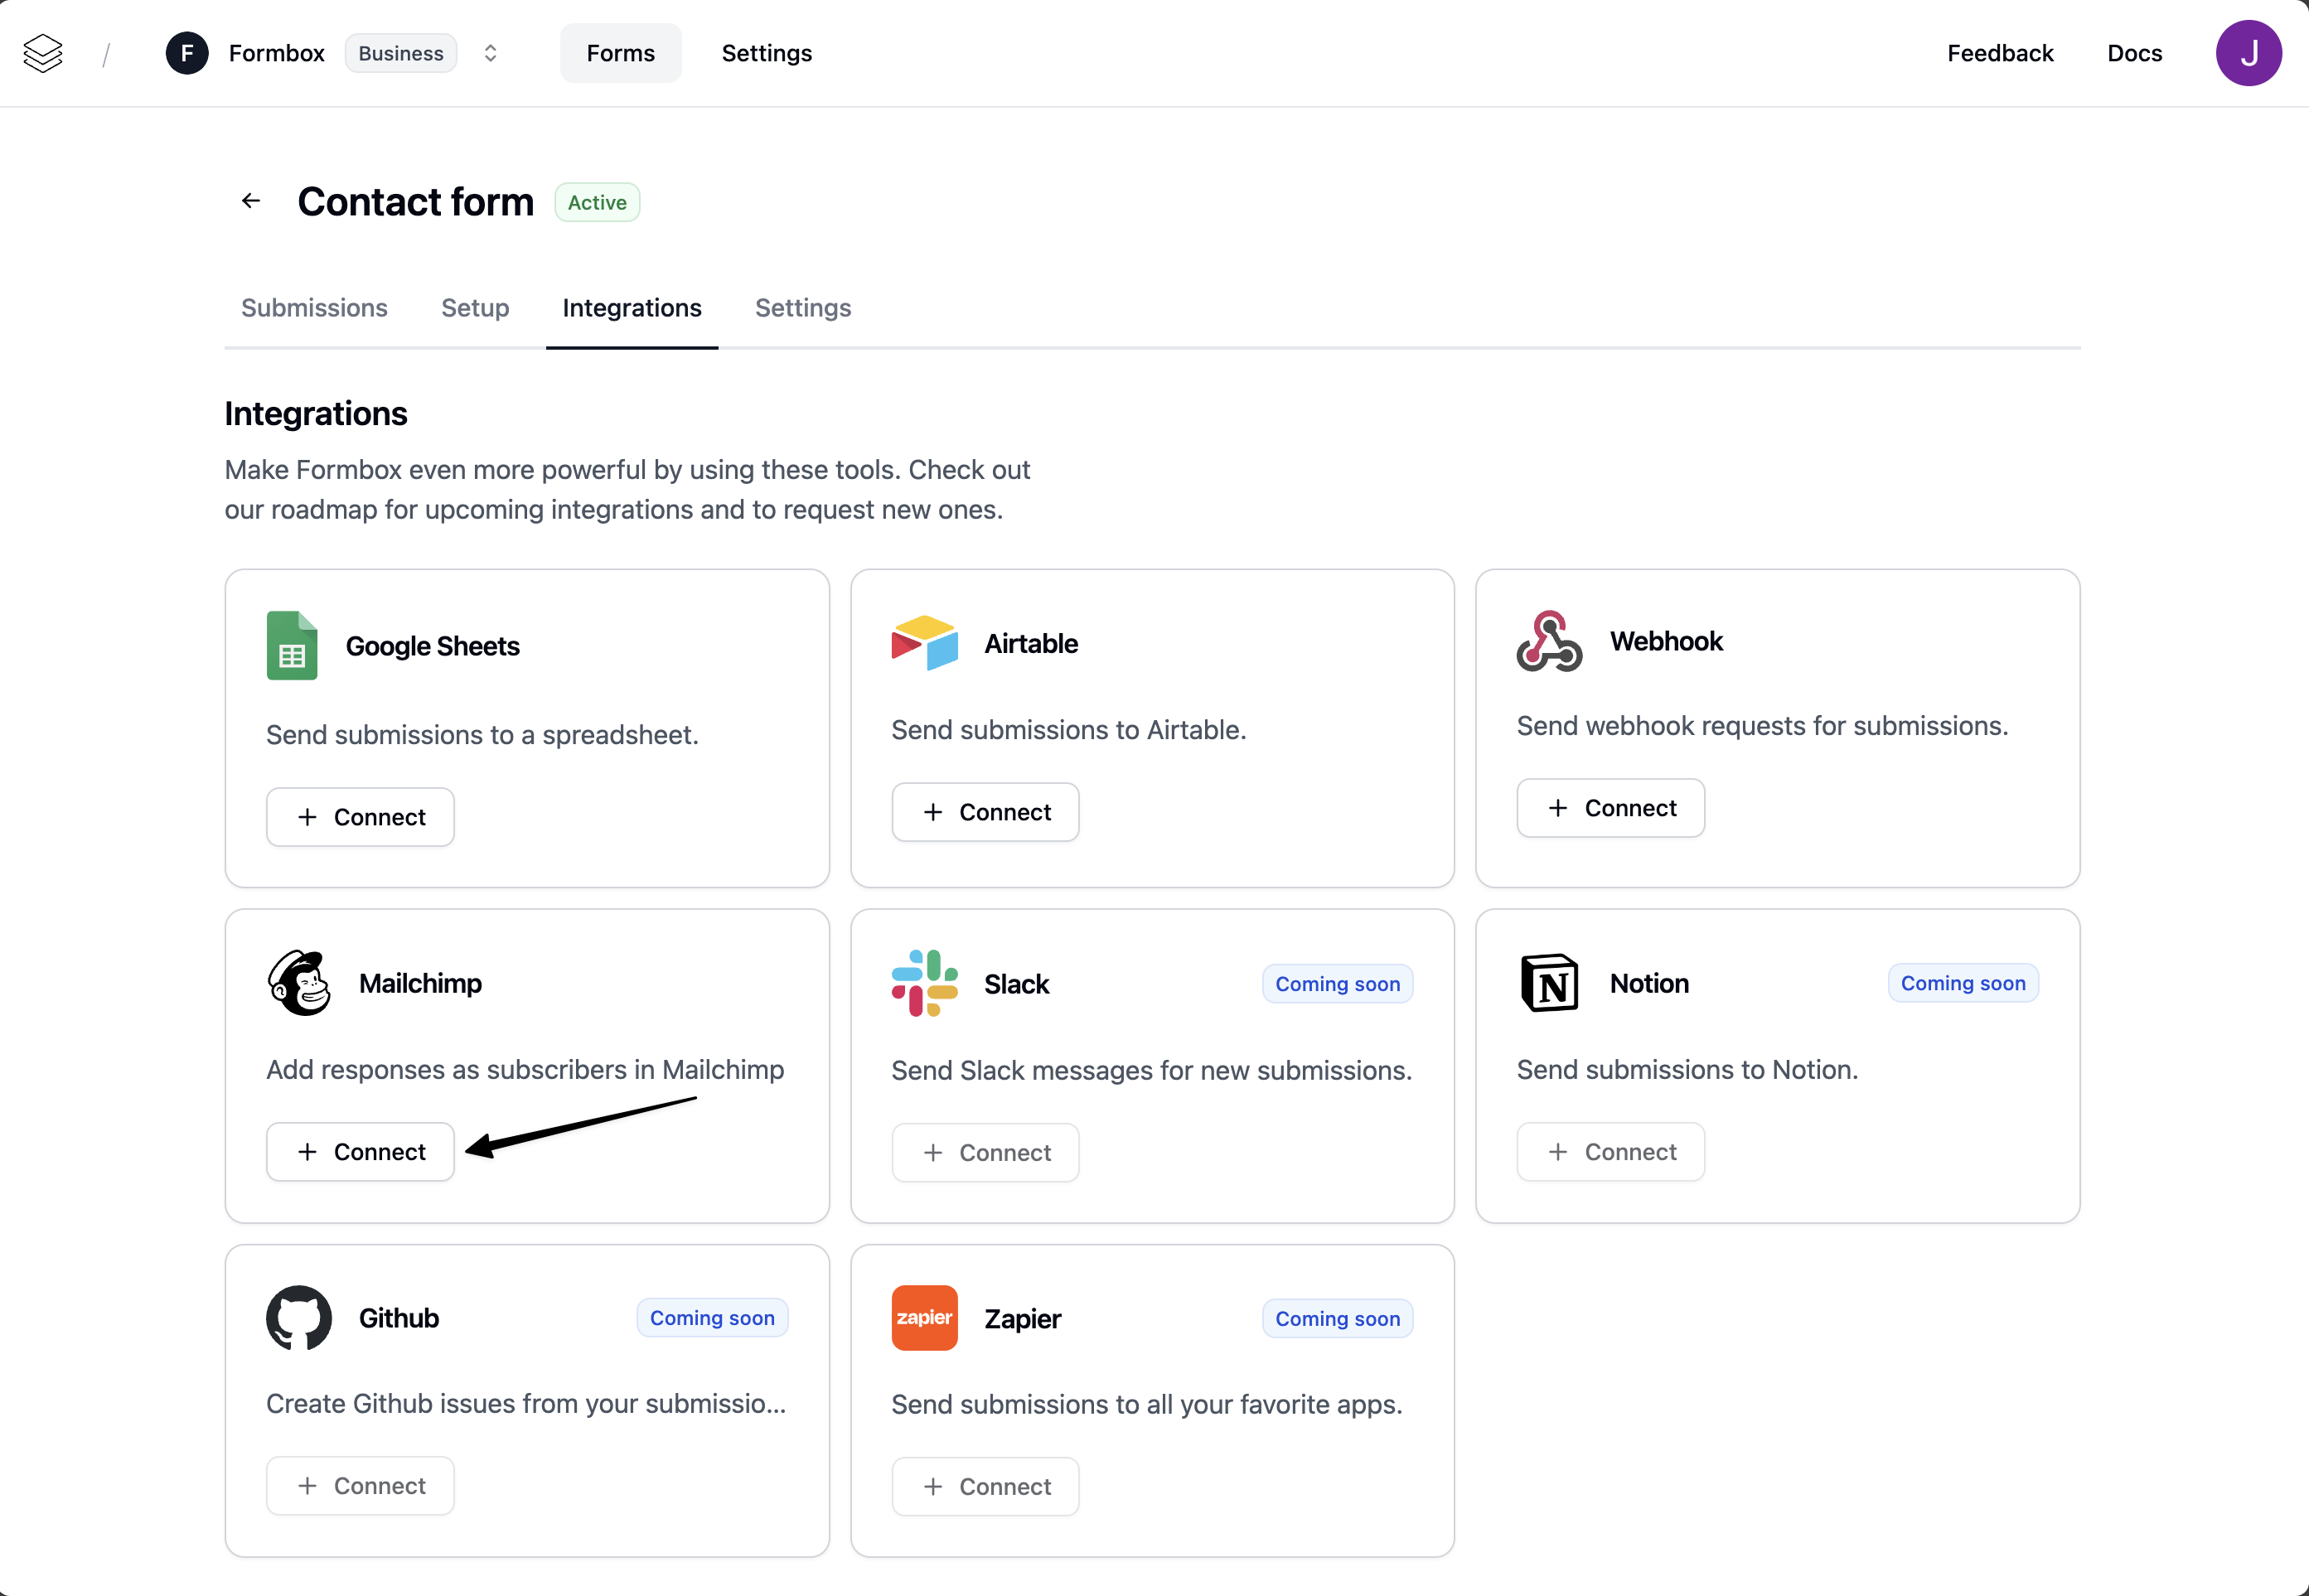Open the Docs link

click(2134, 53)
